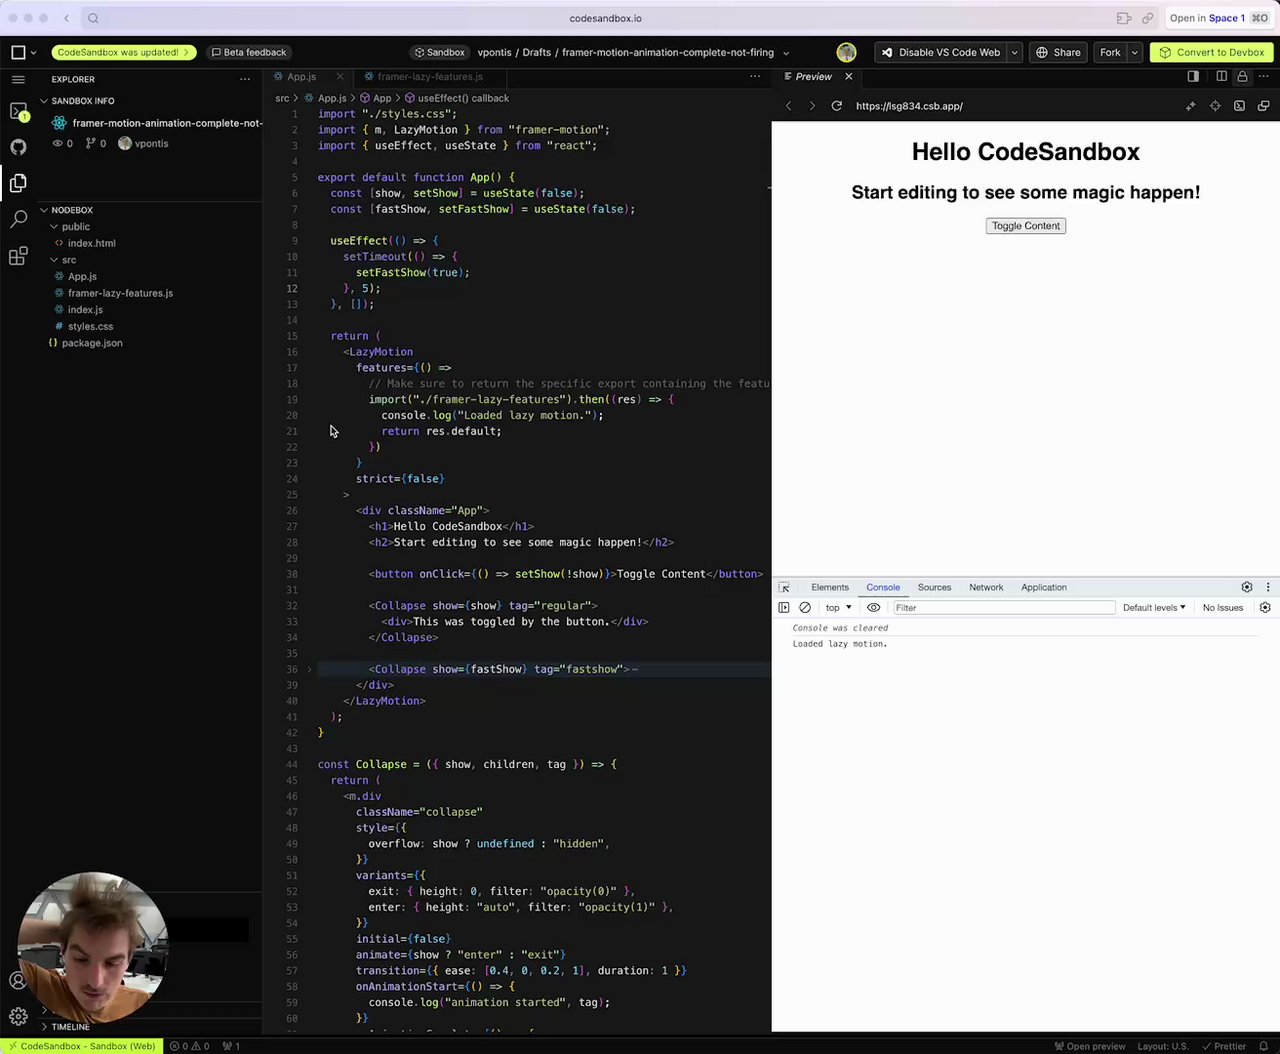This screenshot has height=1054, width=1280.
Task: Click Open preview in status bar
Action: [x=1089, y=1046]
